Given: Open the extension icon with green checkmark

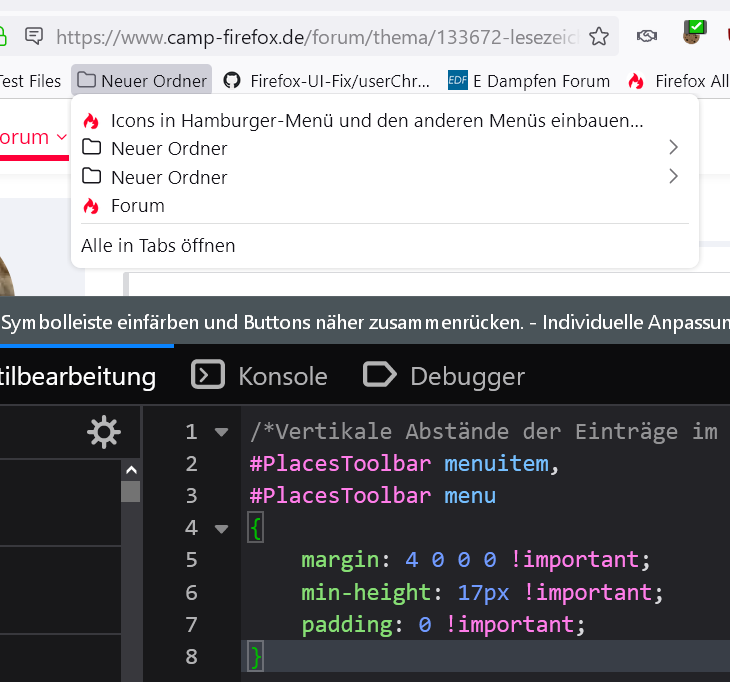Looking at the screenshot, I should click(x=695, y=33).
